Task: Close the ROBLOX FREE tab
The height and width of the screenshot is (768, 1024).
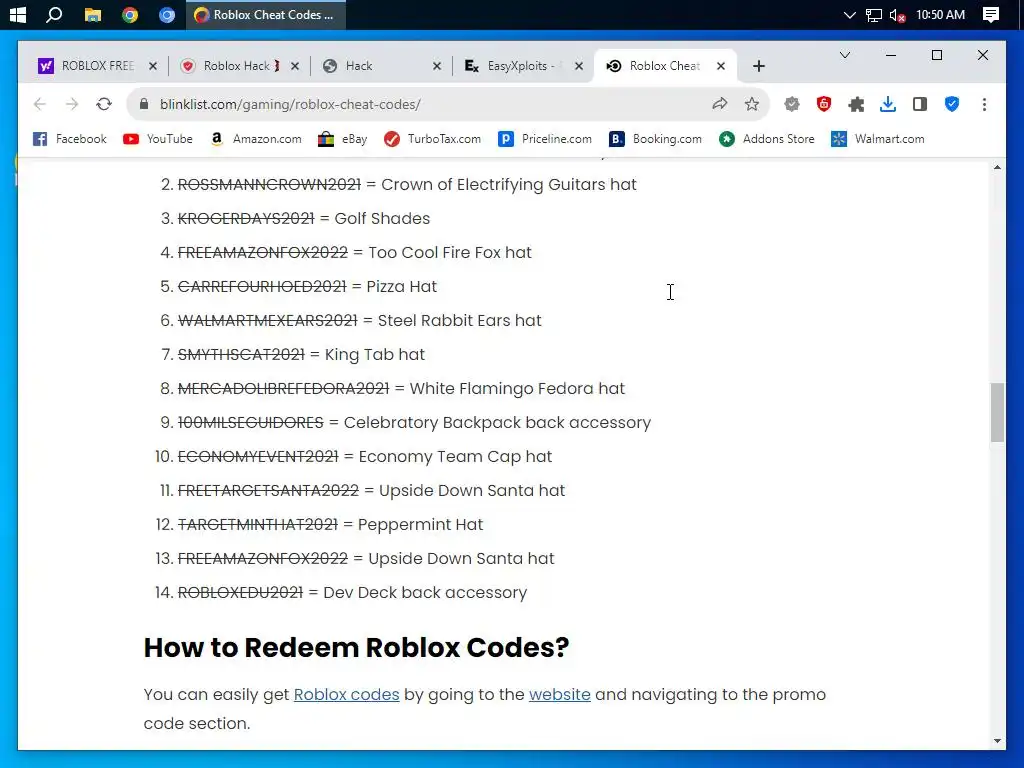Action: click(x=152, y=66)
